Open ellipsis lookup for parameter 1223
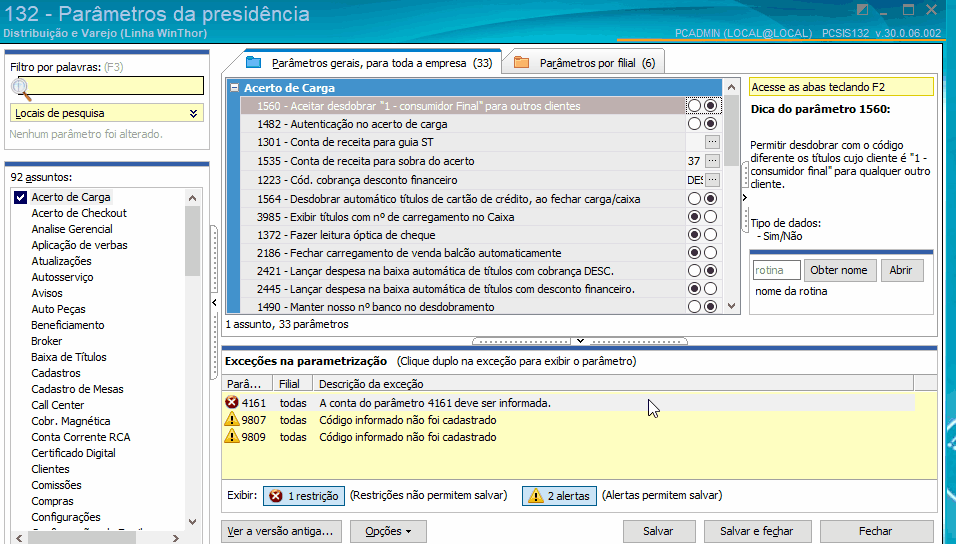 [x=712, y=180]
